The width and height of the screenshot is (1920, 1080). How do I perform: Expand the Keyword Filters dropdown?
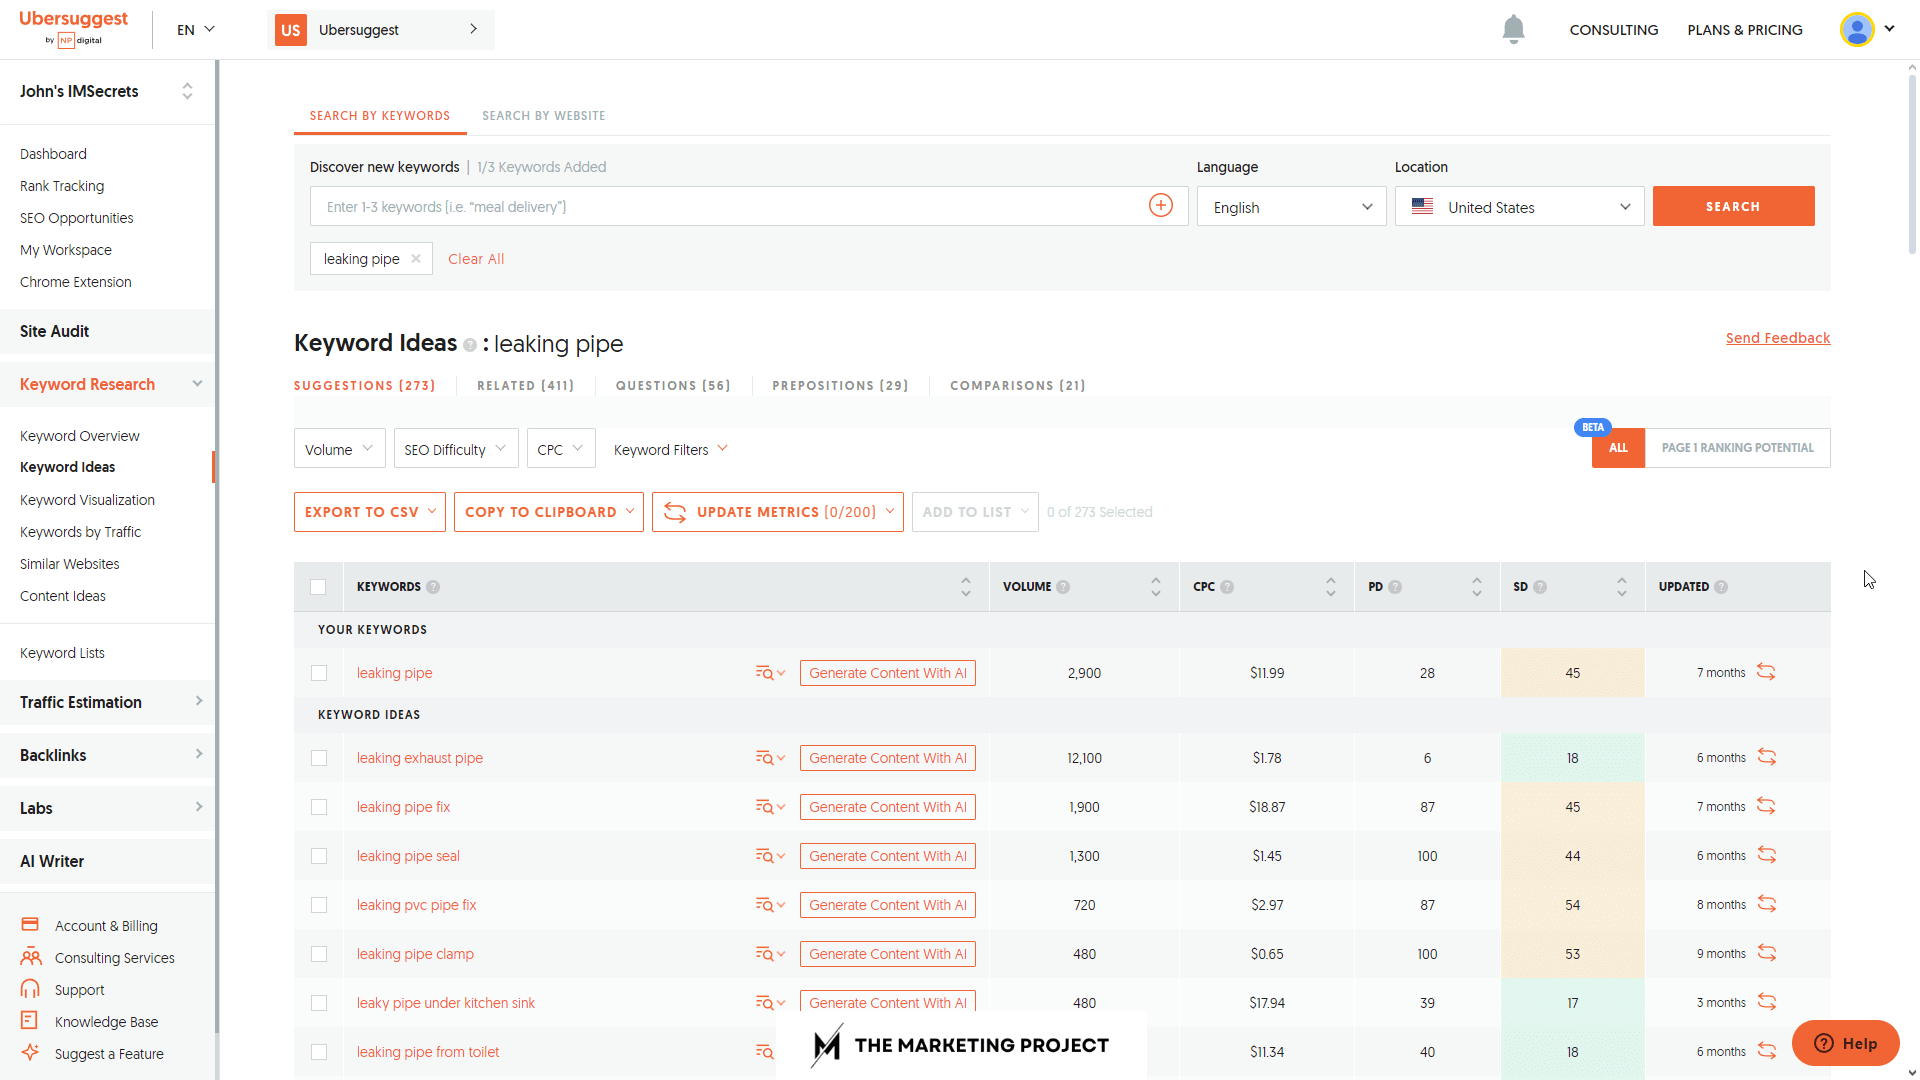(x=670, y=449)
